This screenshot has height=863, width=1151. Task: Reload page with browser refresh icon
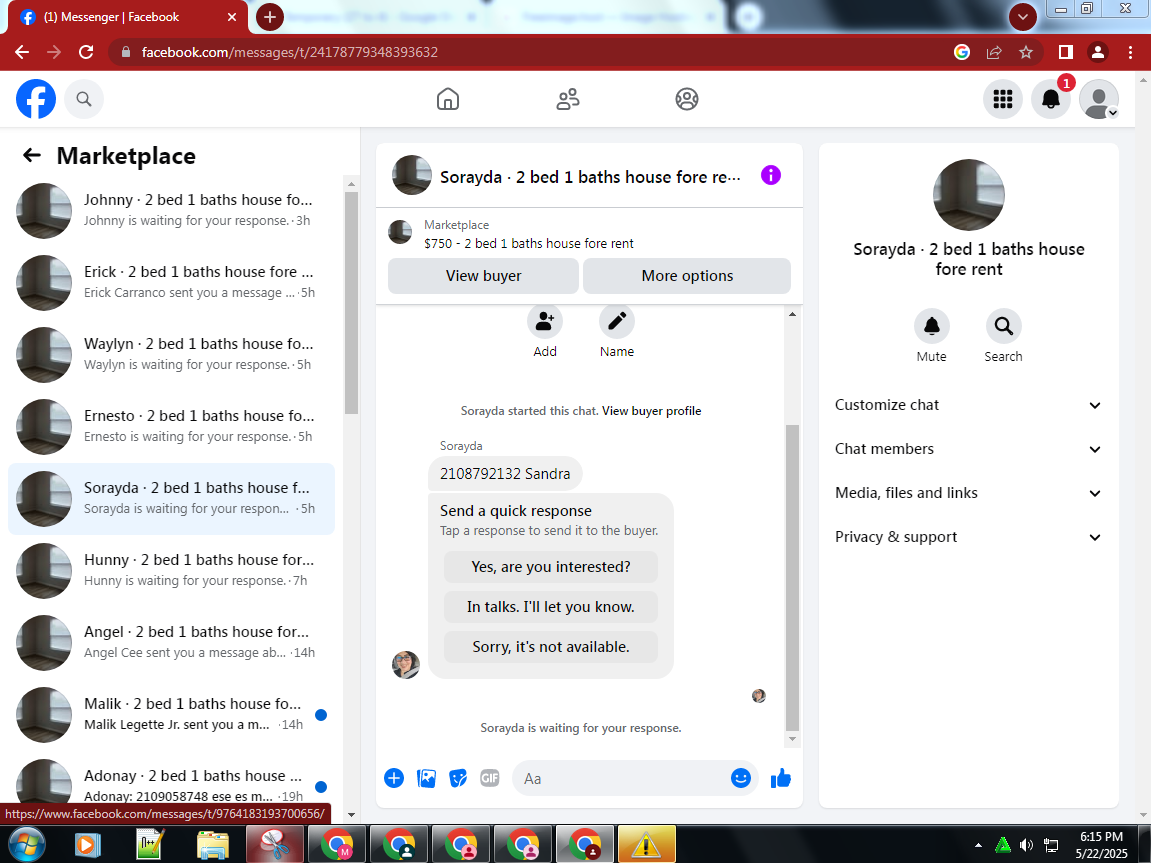[86, 52]
